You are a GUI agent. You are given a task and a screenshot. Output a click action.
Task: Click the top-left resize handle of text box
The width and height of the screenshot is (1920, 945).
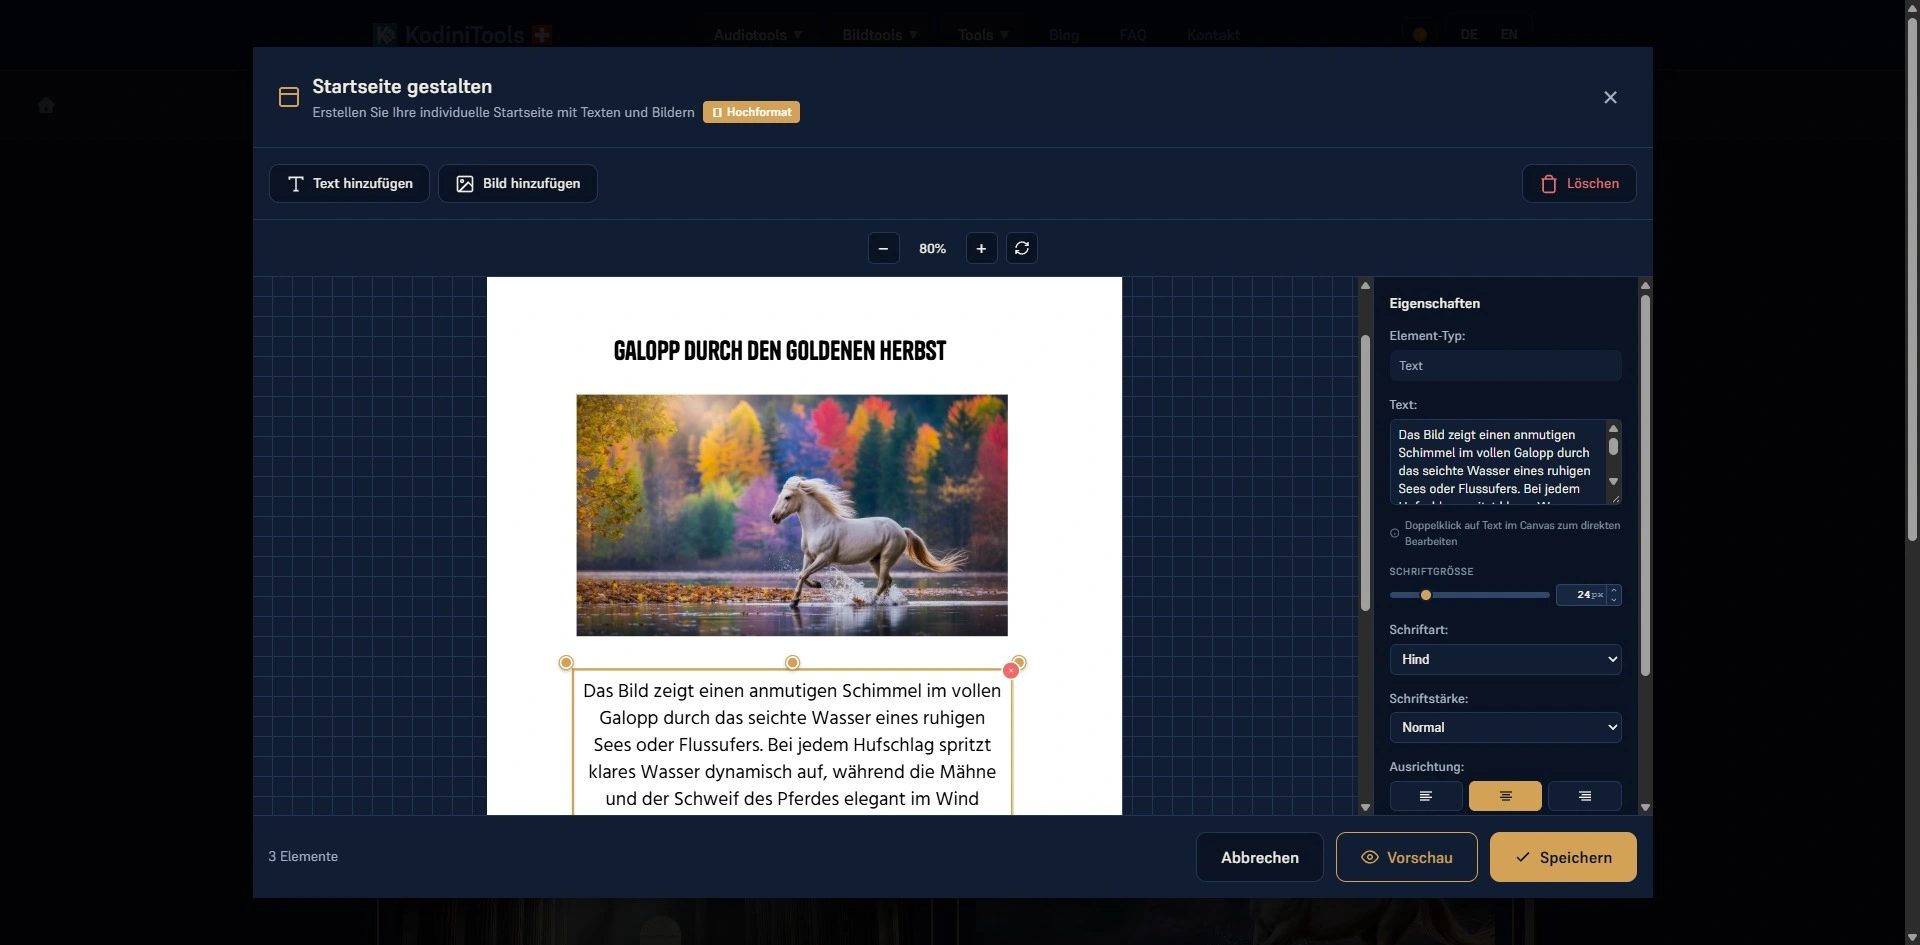[566, 662]
